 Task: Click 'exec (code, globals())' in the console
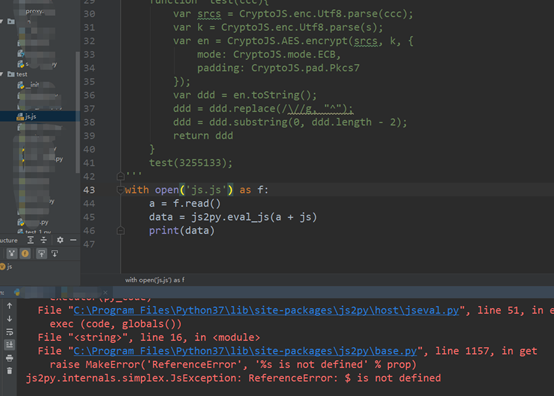116,324
